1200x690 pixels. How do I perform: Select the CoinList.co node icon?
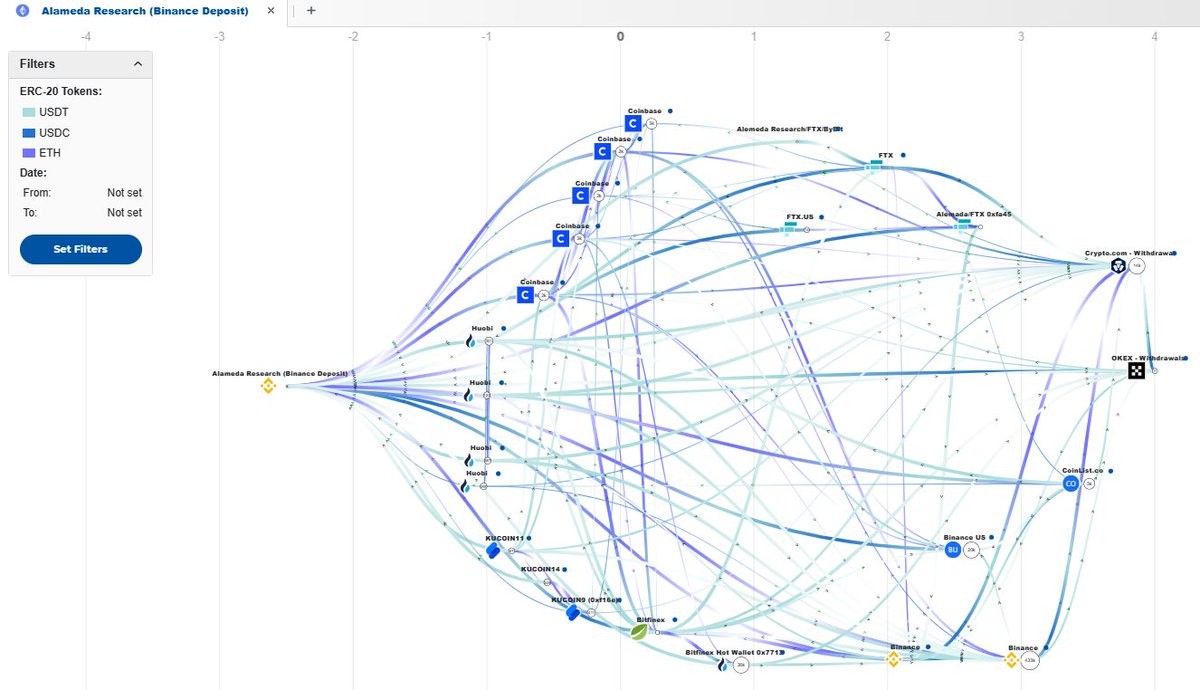[x=1071, y=483]
